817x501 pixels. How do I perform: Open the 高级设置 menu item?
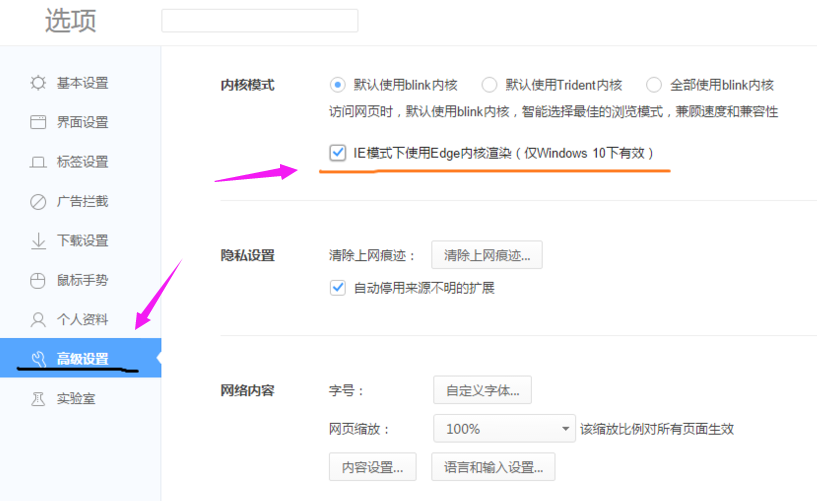82,359
